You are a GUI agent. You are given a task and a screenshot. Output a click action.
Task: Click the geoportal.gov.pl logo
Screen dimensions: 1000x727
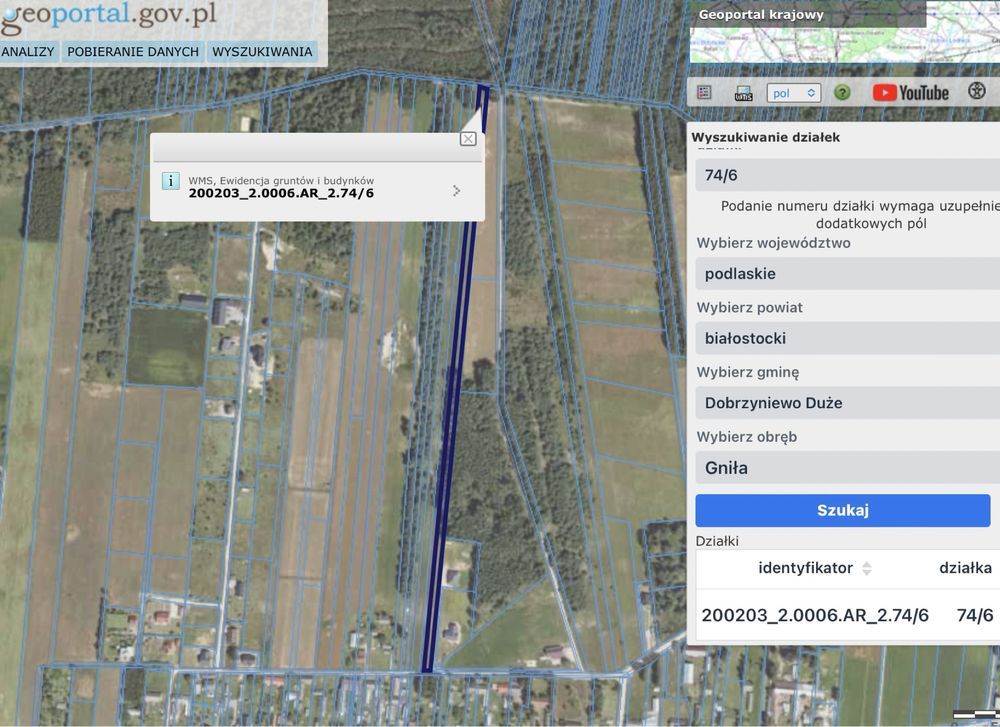(x=109, y=17)
